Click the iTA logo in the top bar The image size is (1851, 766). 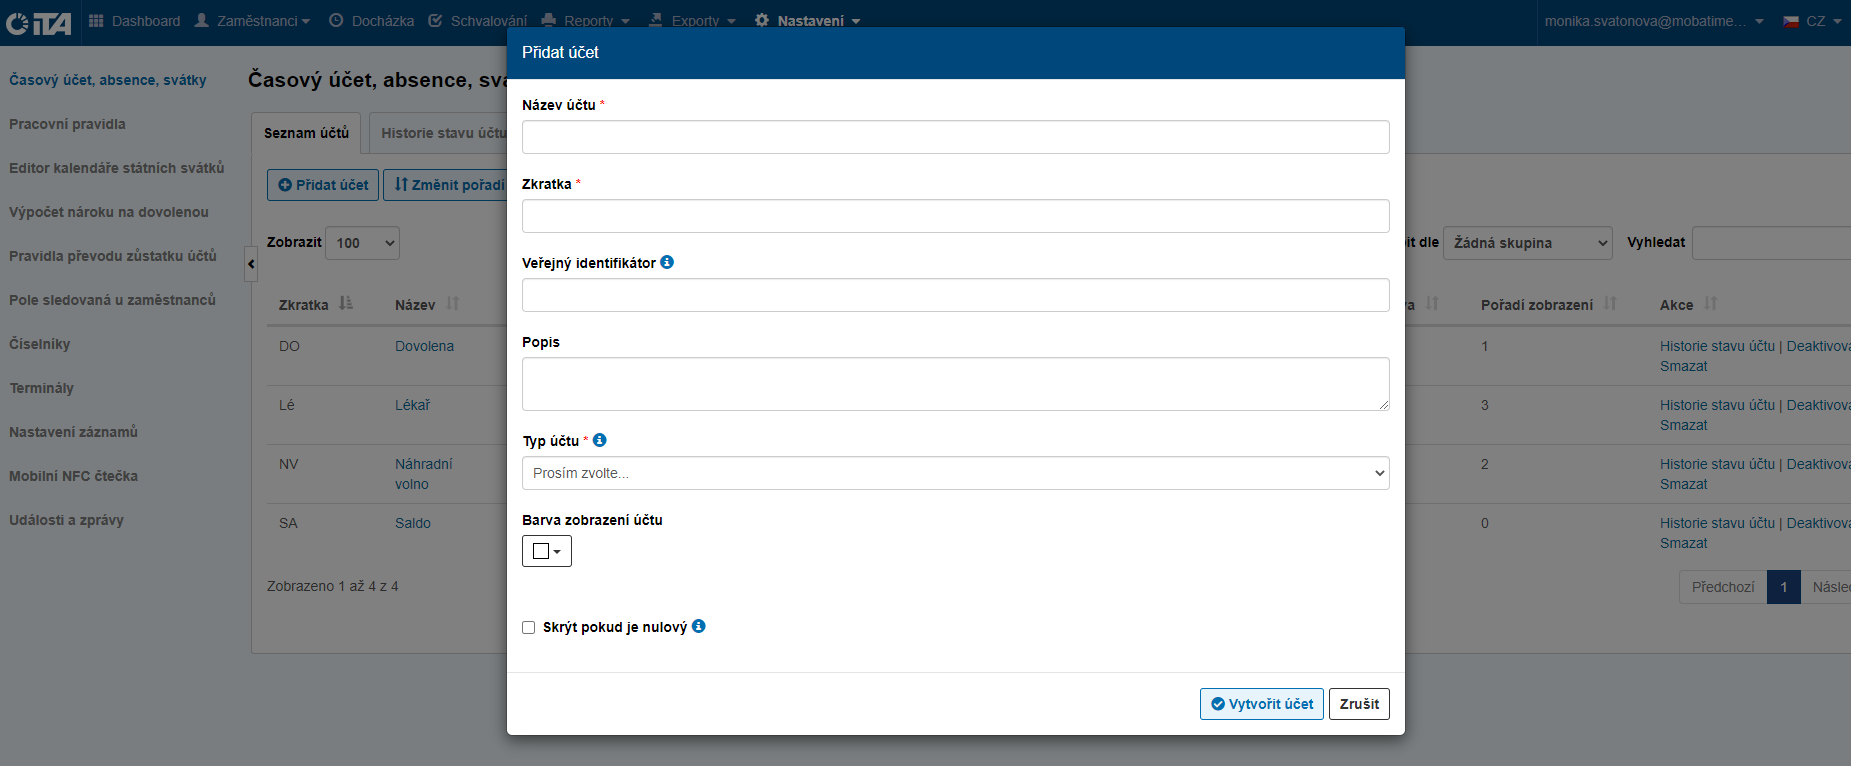point(39,22)
